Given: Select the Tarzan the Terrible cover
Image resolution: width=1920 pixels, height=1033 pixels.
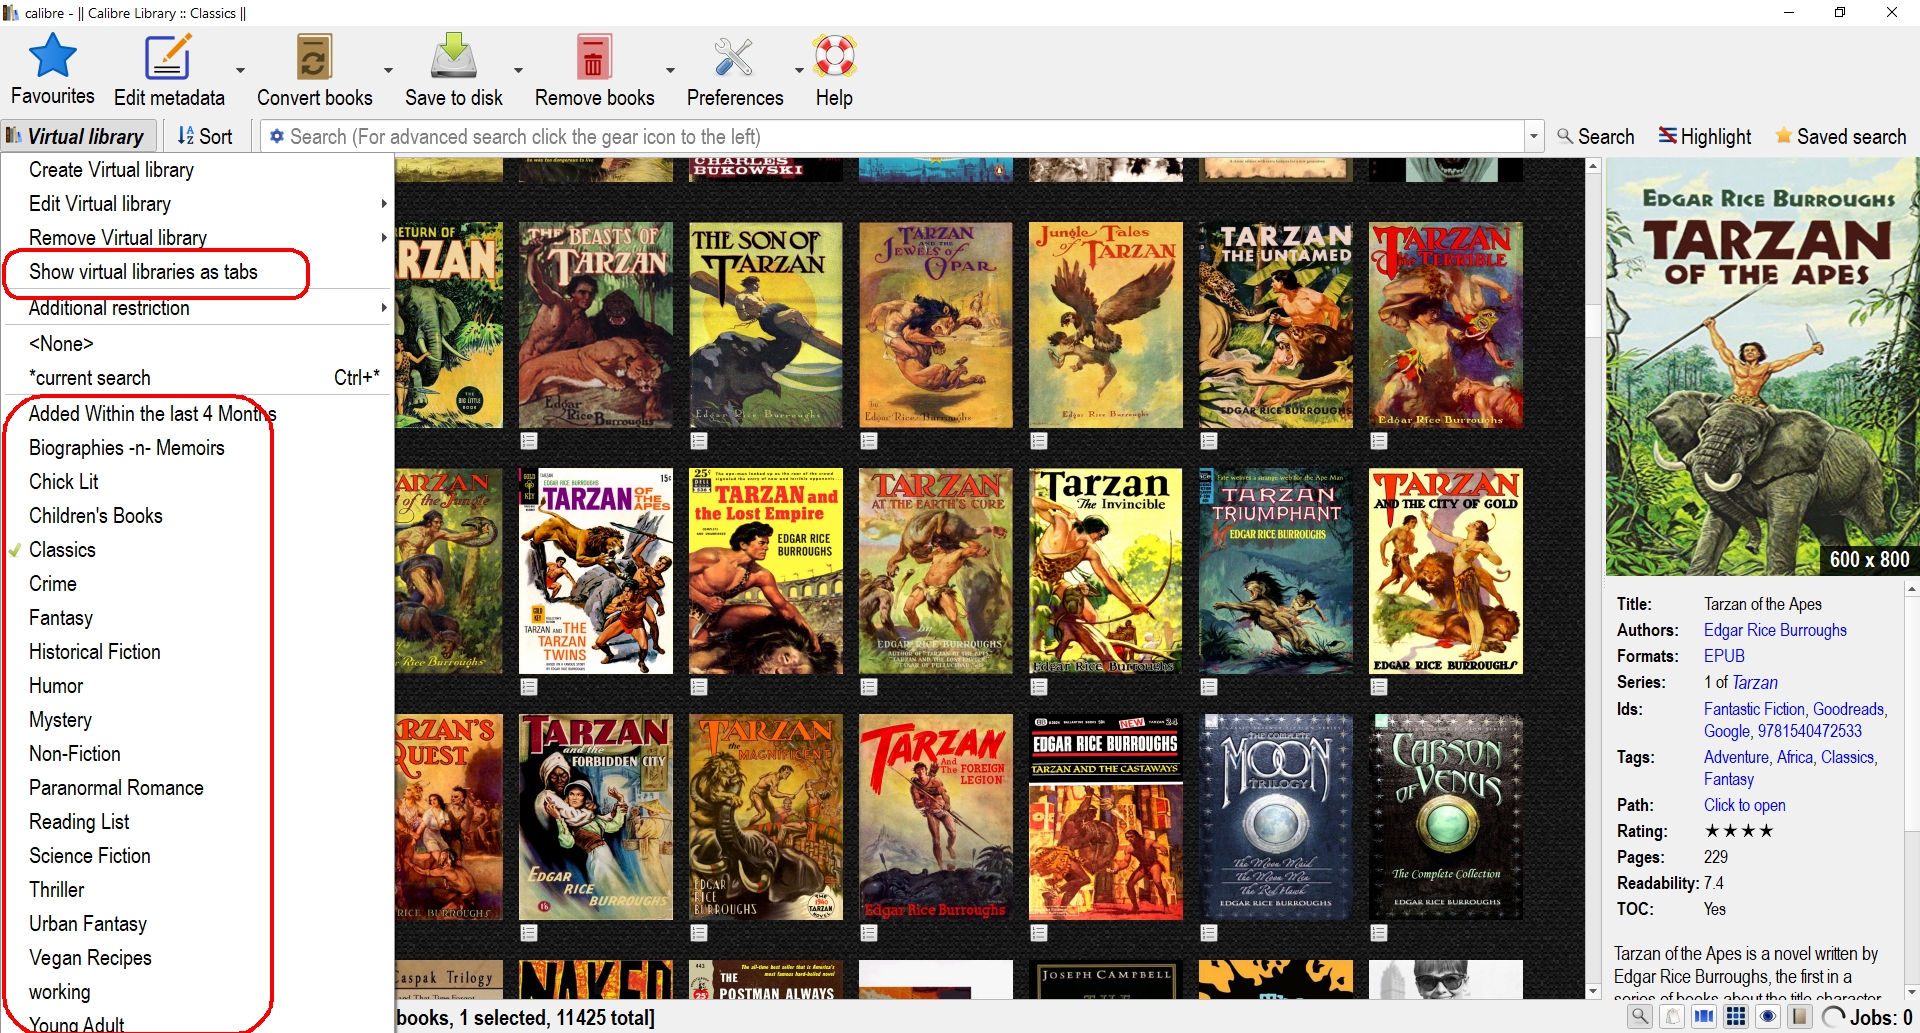Looking at the screenshot, I should (1446, 325).
